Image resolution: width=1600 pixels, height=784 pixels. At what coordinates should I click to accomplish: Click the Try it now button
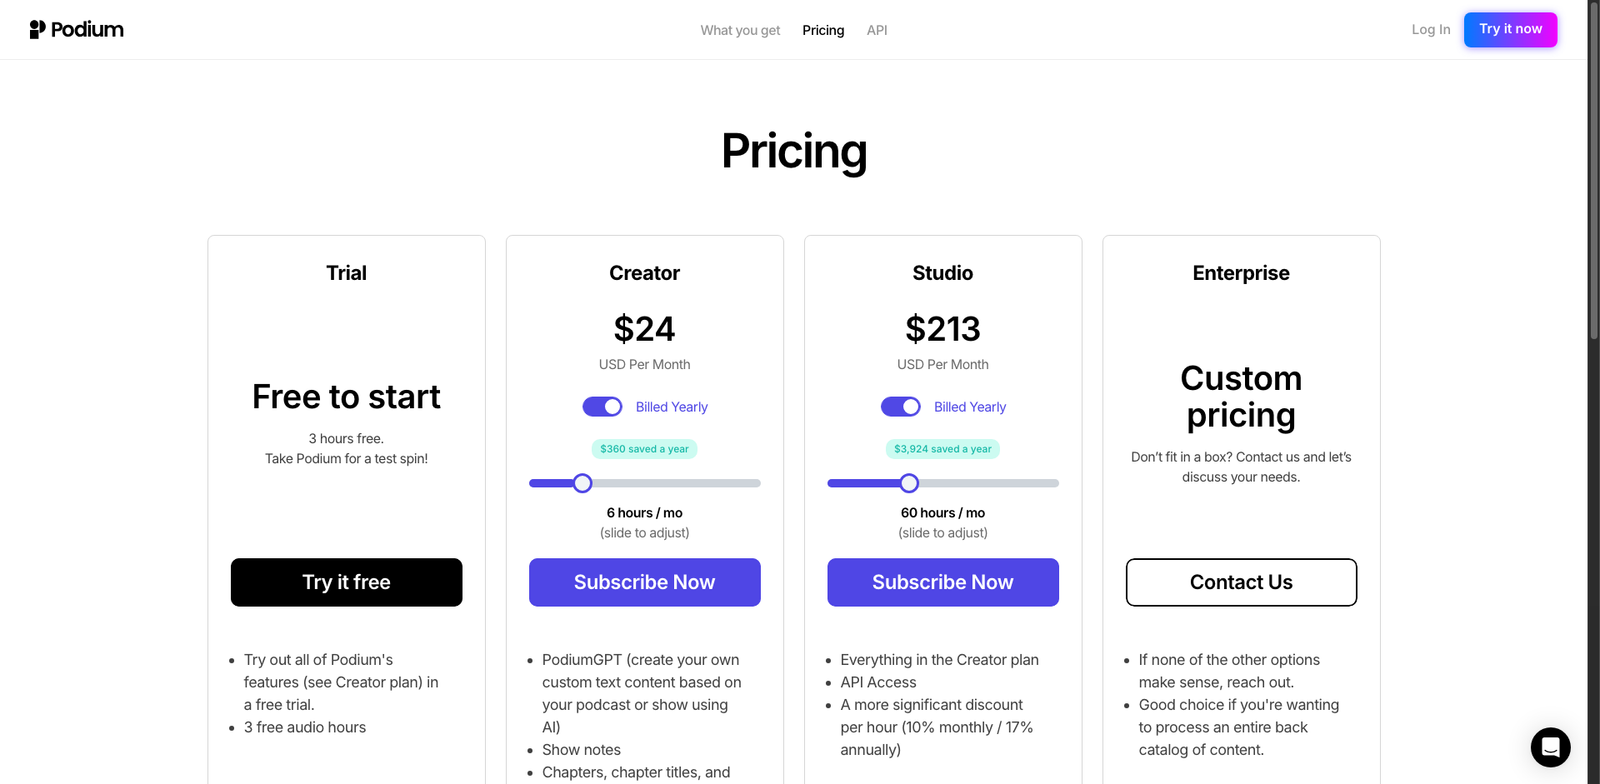[1510, 29]
